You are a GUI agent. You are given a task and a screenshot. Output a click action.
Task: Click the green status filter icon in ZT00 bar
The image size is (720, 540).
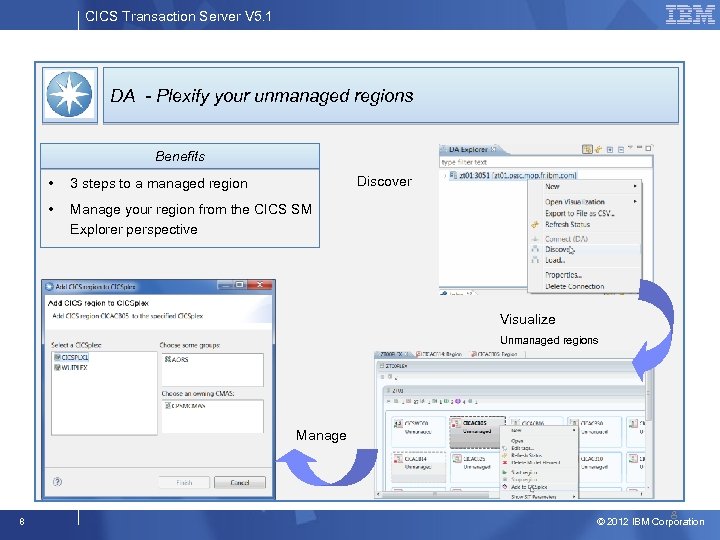coord(446,401)
